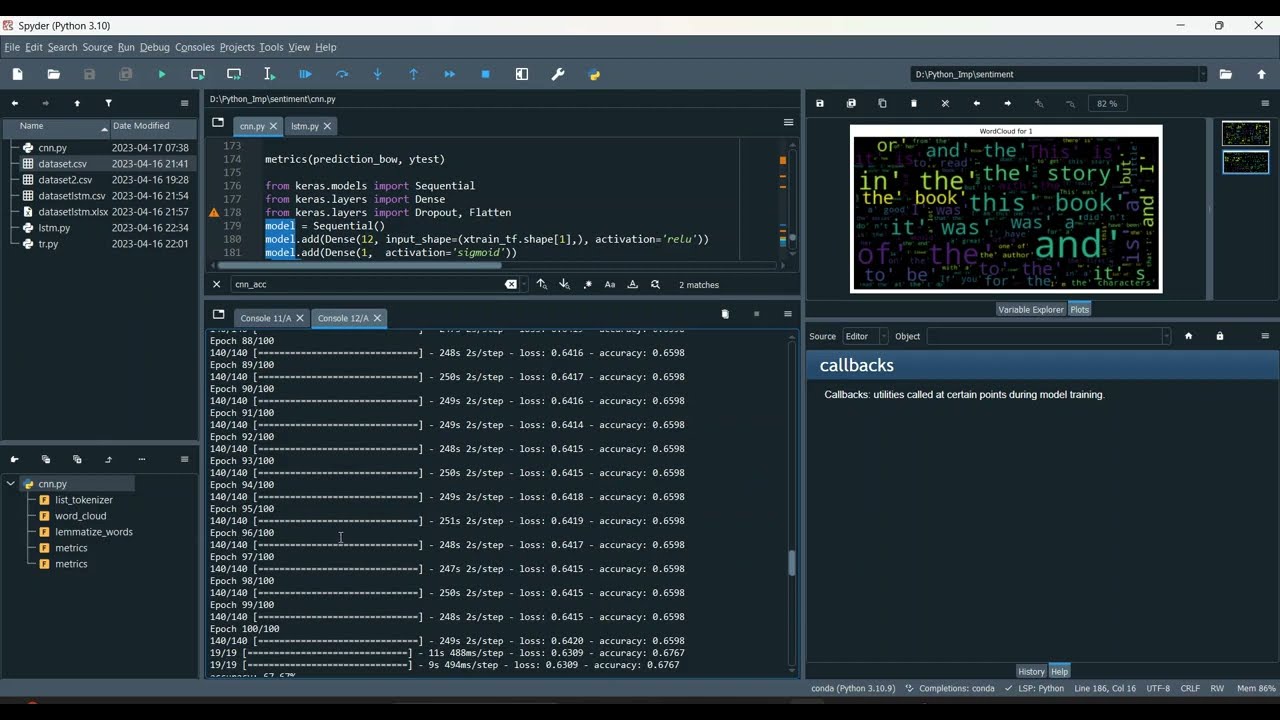The width and height of the screenshot is (1280, 720).
Task: Collapse the cnn.py node in outline
Action: (11, 484)
